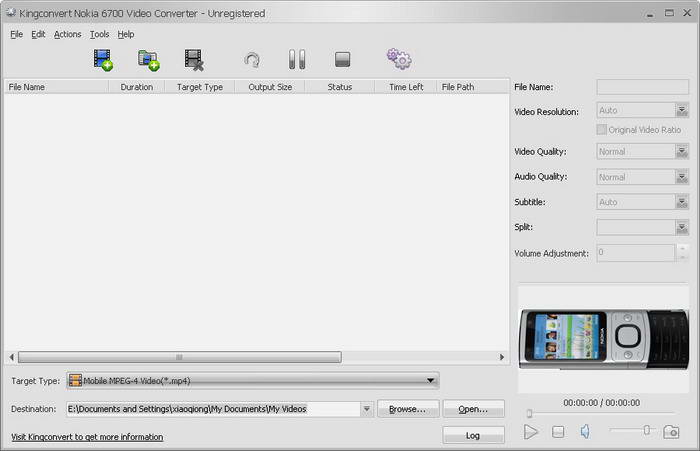Image resolution: width=700 pixels, height=451 pixels.
Task: Click the horizontal scrollbar thumb in file list
Action: click(x=179, y=357)
